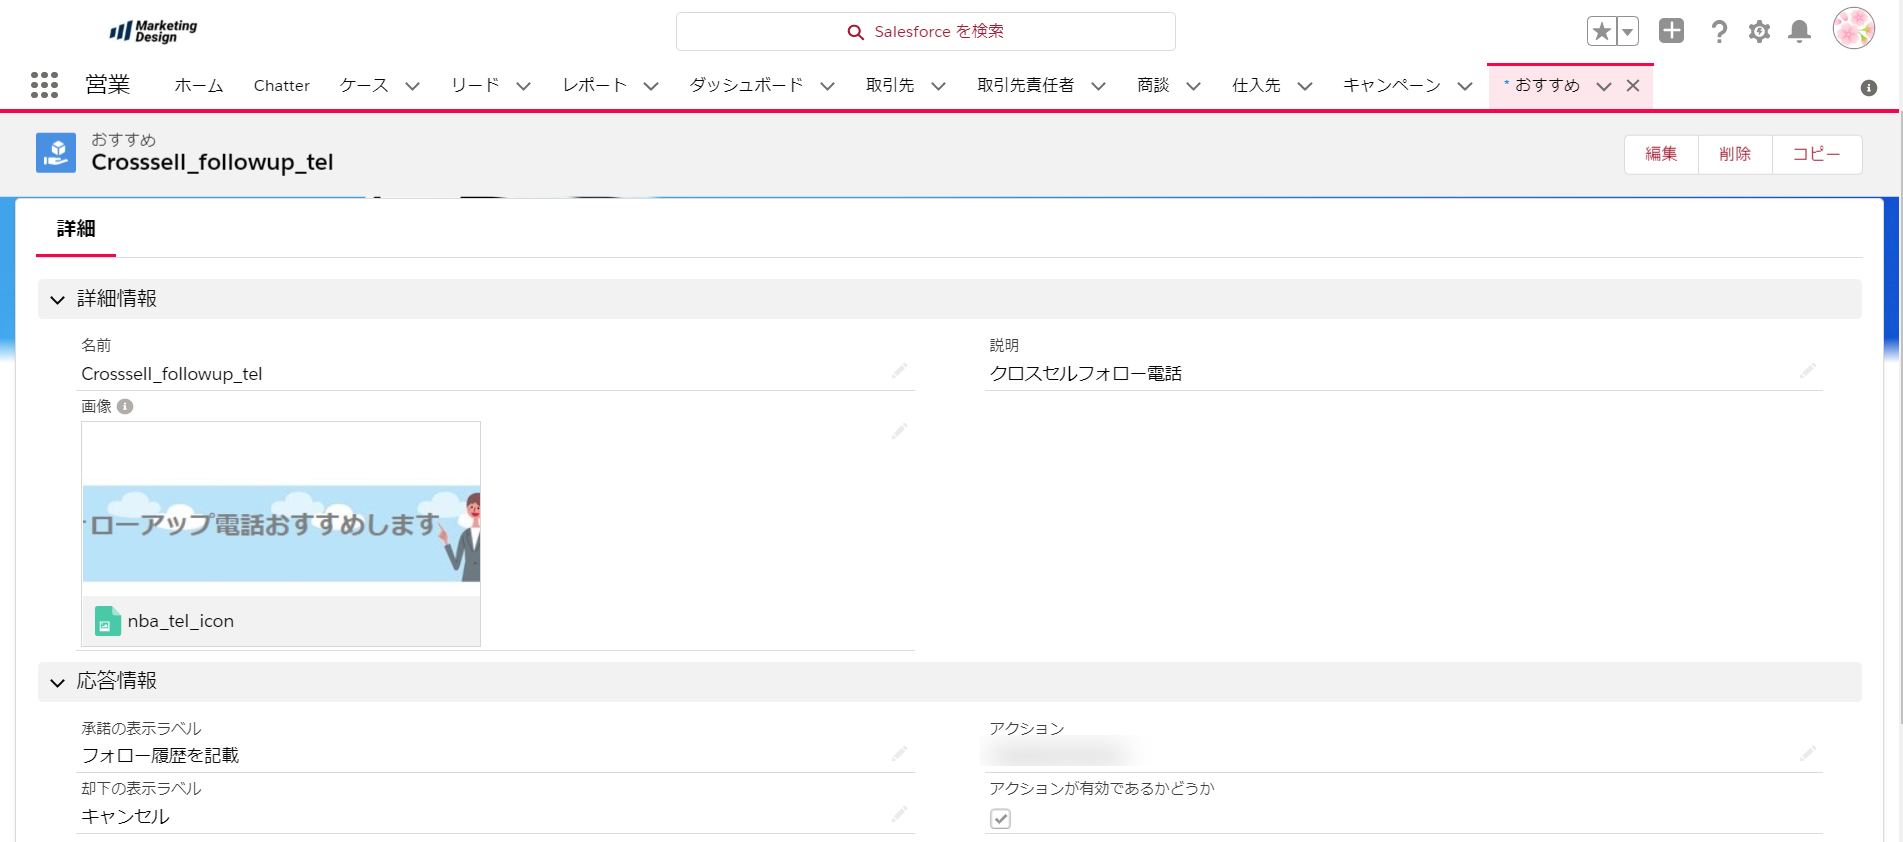1903x842 pixels.
Task: Switch to the ホーム tab
Action: click(x=198, y=86)
